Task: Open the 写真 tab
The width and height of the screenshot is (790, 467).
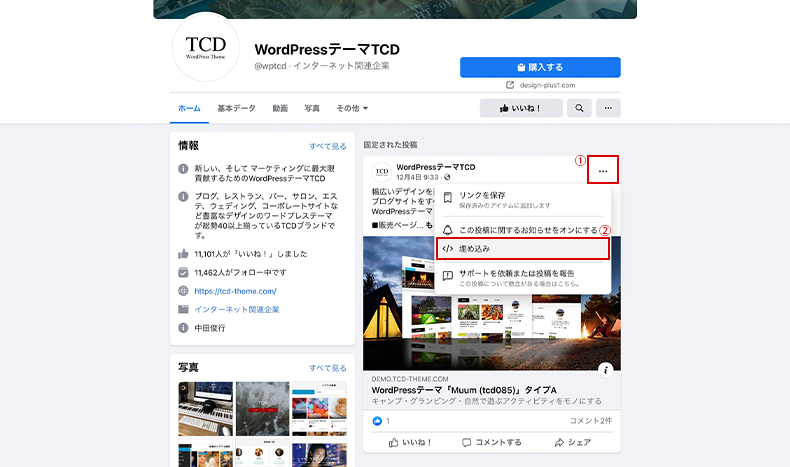Action: (312, 108)
